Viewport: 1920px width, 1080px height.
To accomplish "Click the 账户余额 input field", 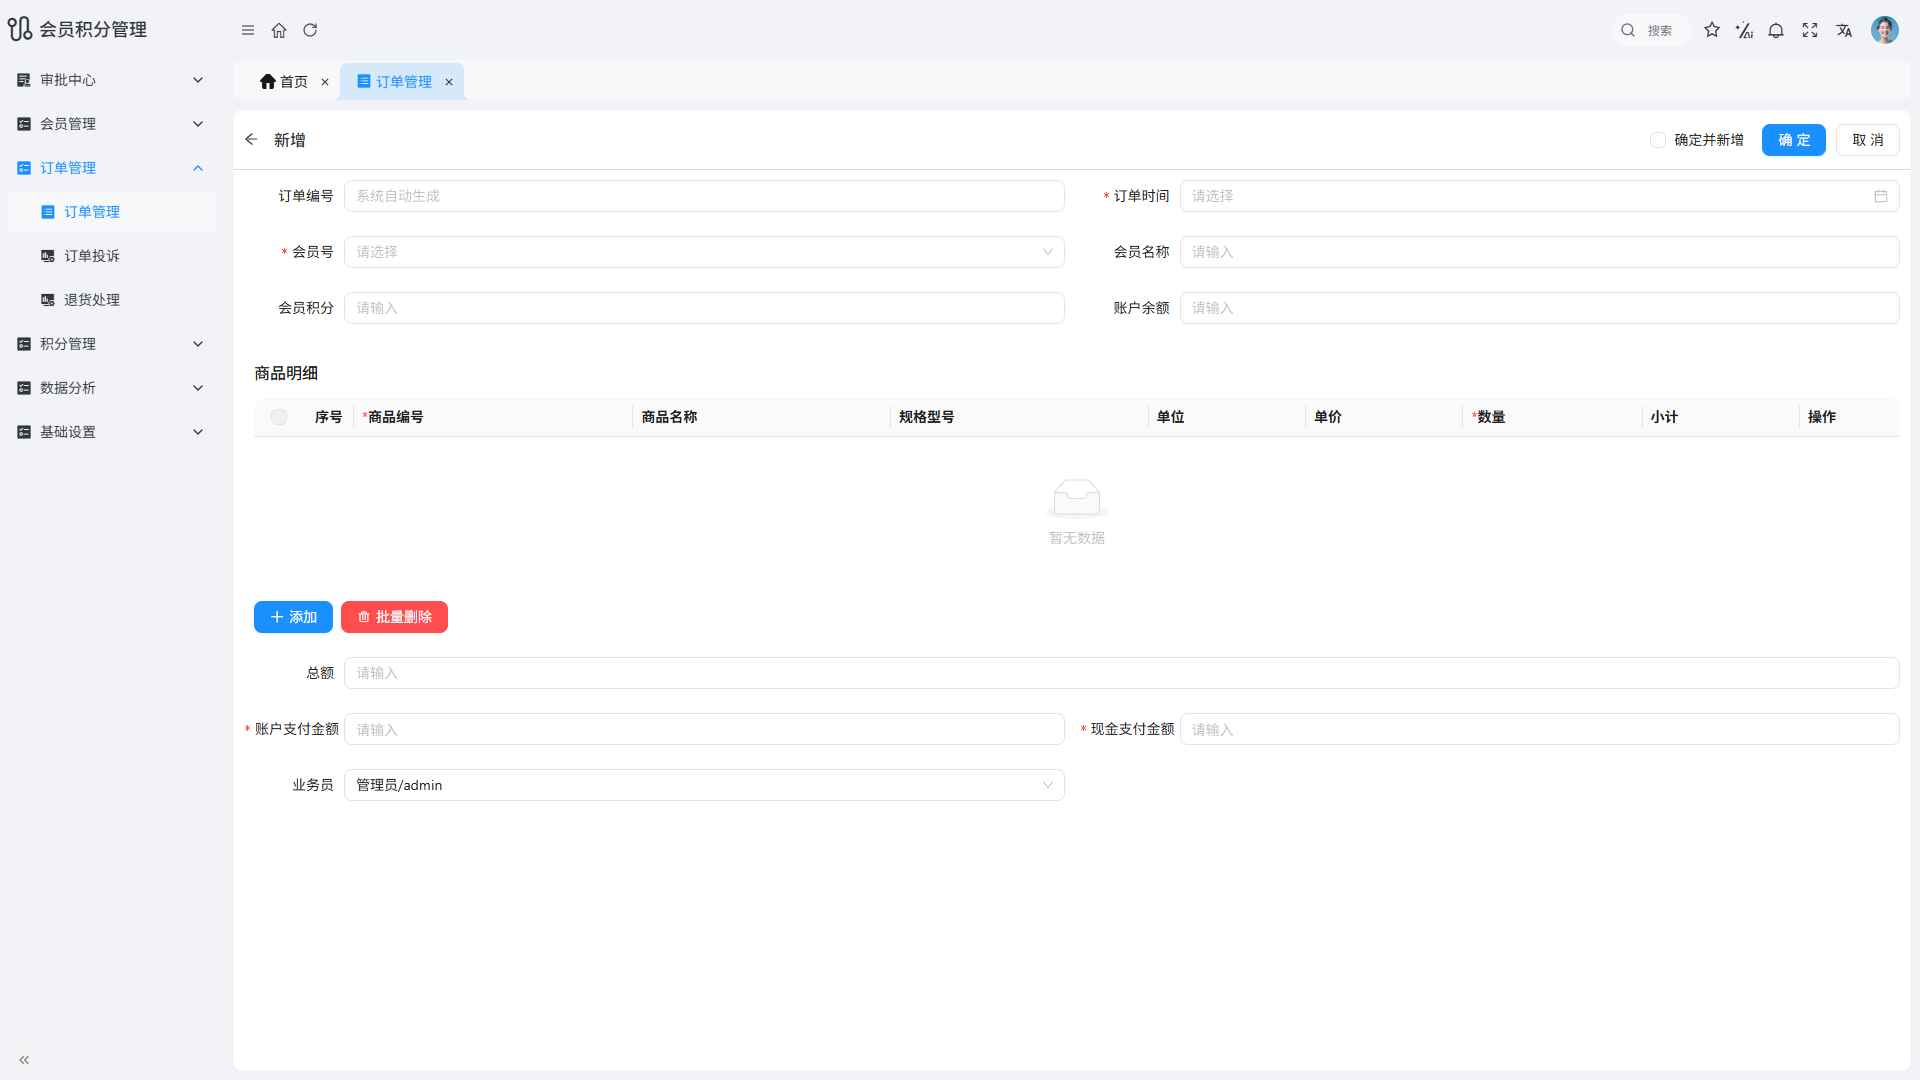I will point(1539,308).
